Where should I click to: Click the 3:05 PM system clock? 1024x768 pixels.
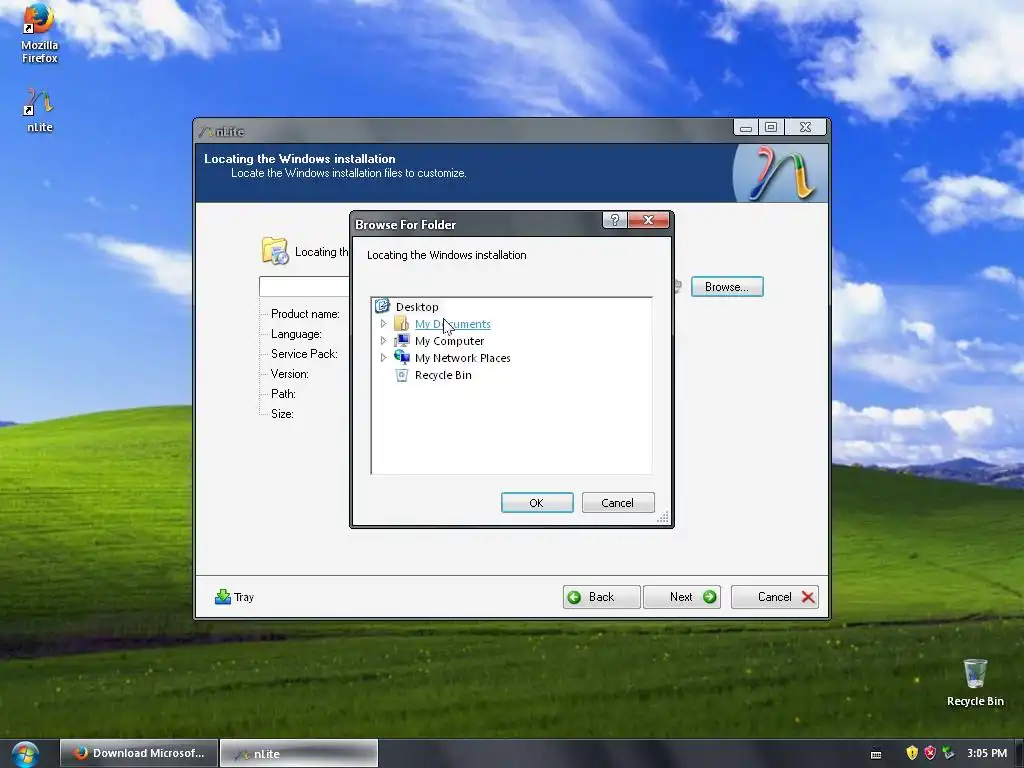[987, 753]
